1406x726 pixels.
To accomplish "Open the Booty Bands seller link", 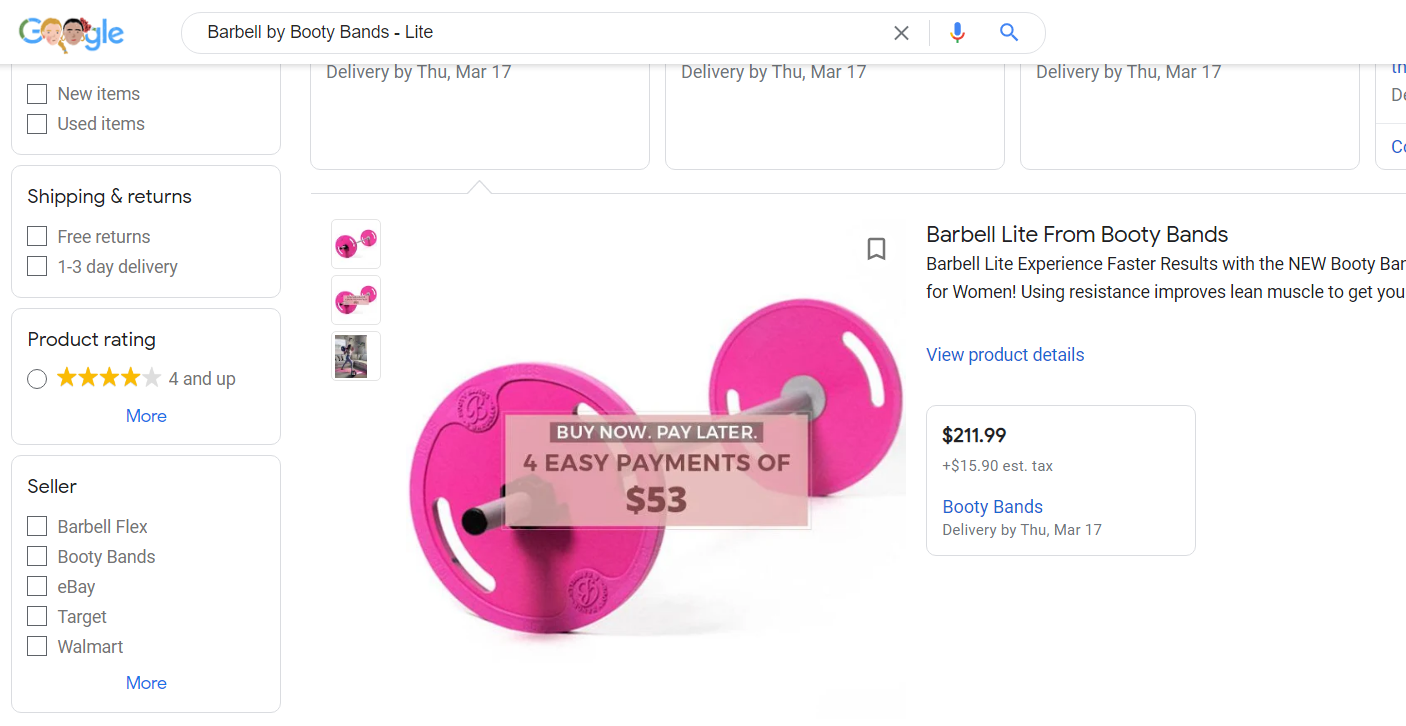I will coord(992,507).
